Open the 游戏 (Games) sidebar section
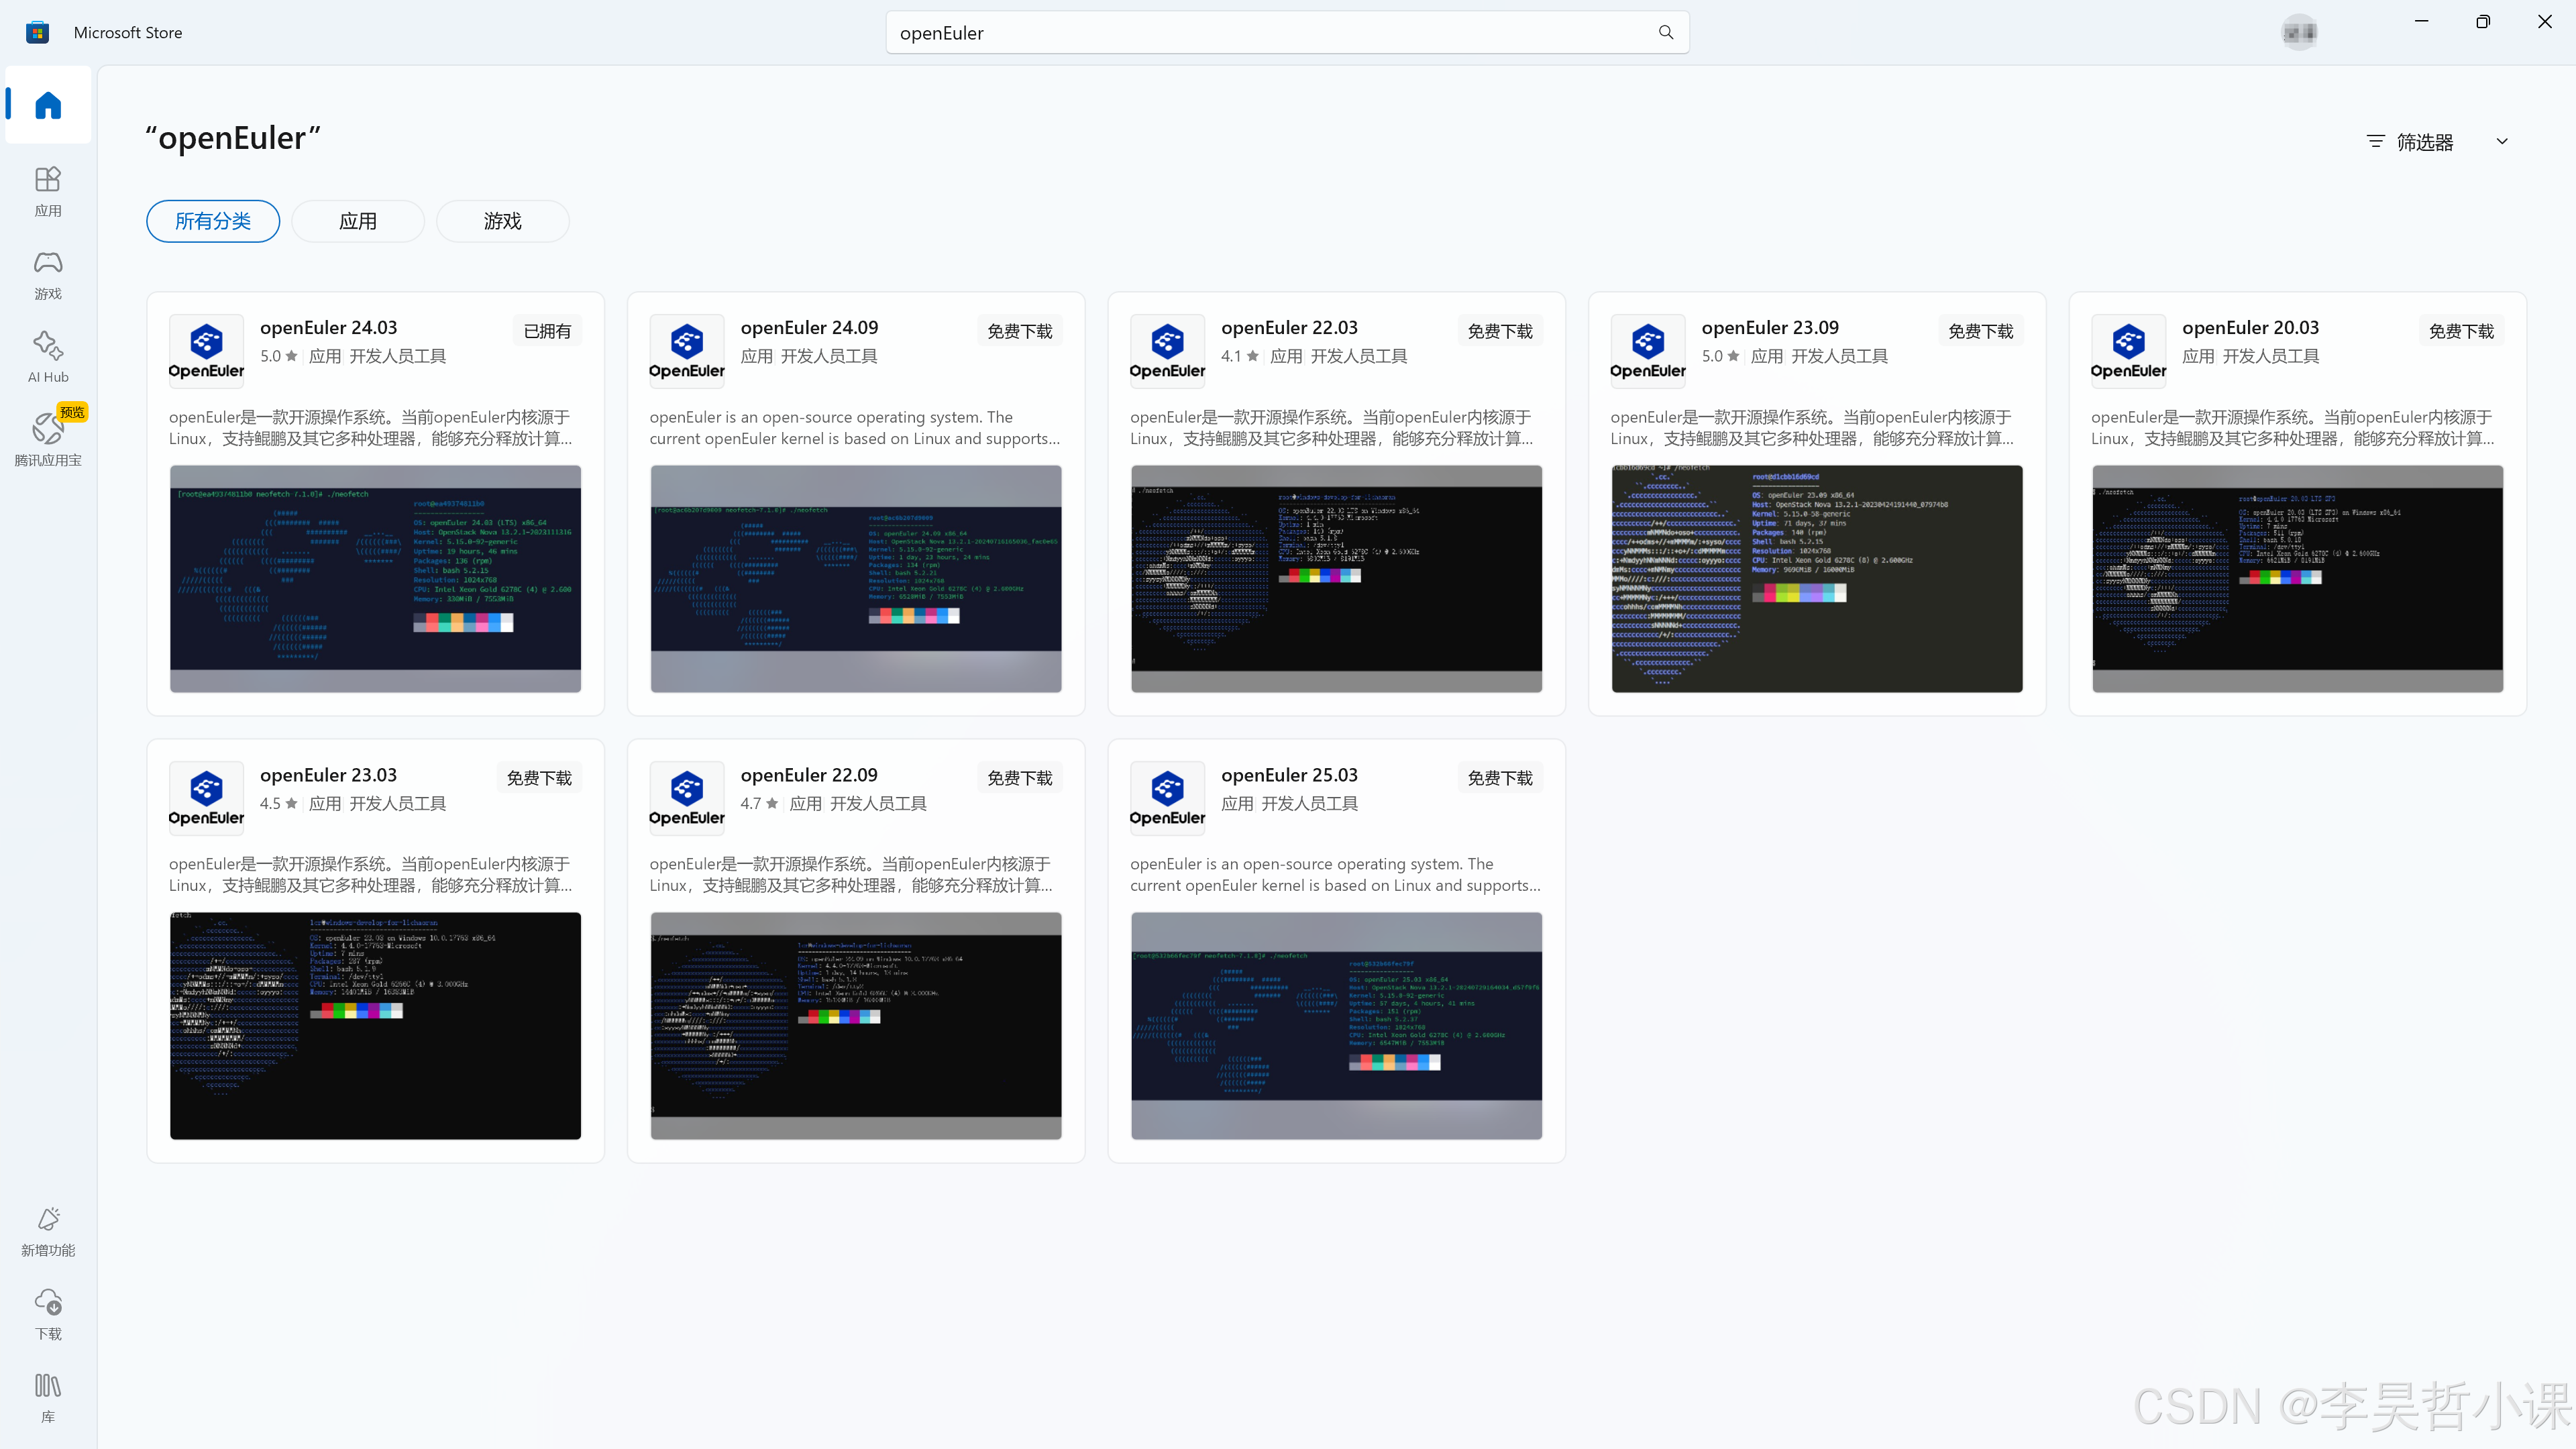This screenshot has width=2576, height=1449. pos(48,273)
